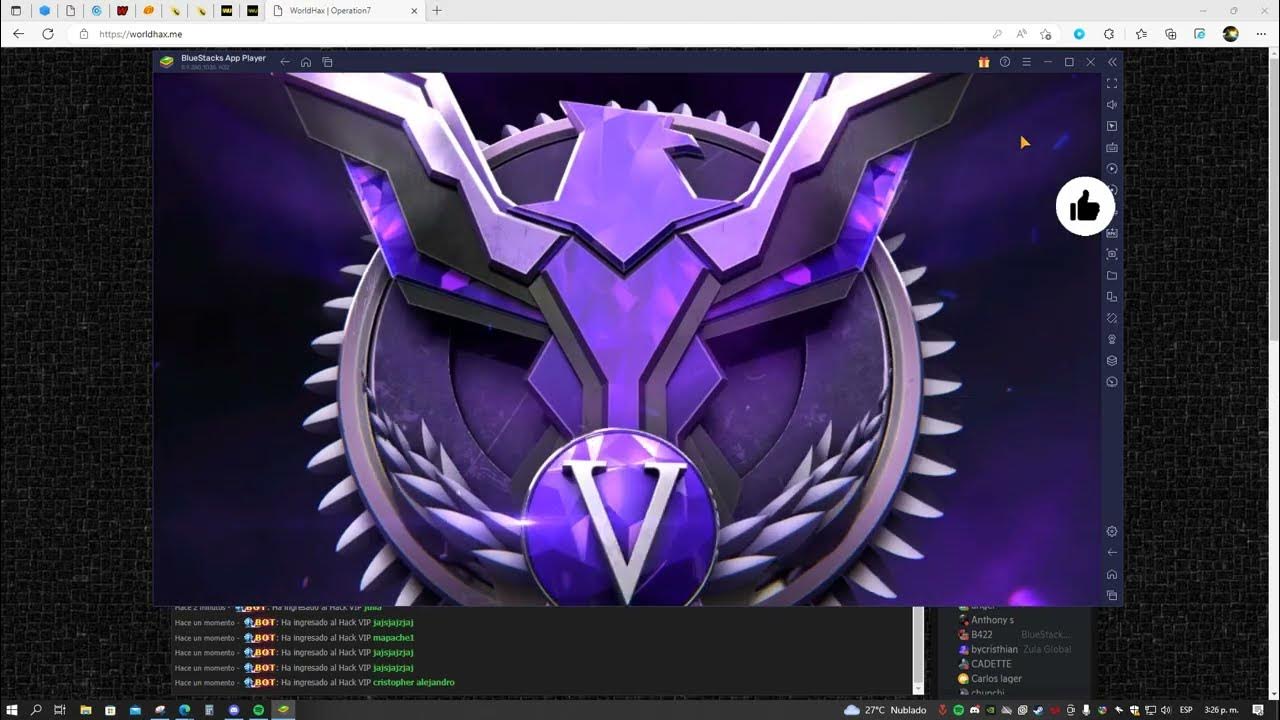Click the chat log vertical scrollbar

pyautogui.click(x=918, y=650)
